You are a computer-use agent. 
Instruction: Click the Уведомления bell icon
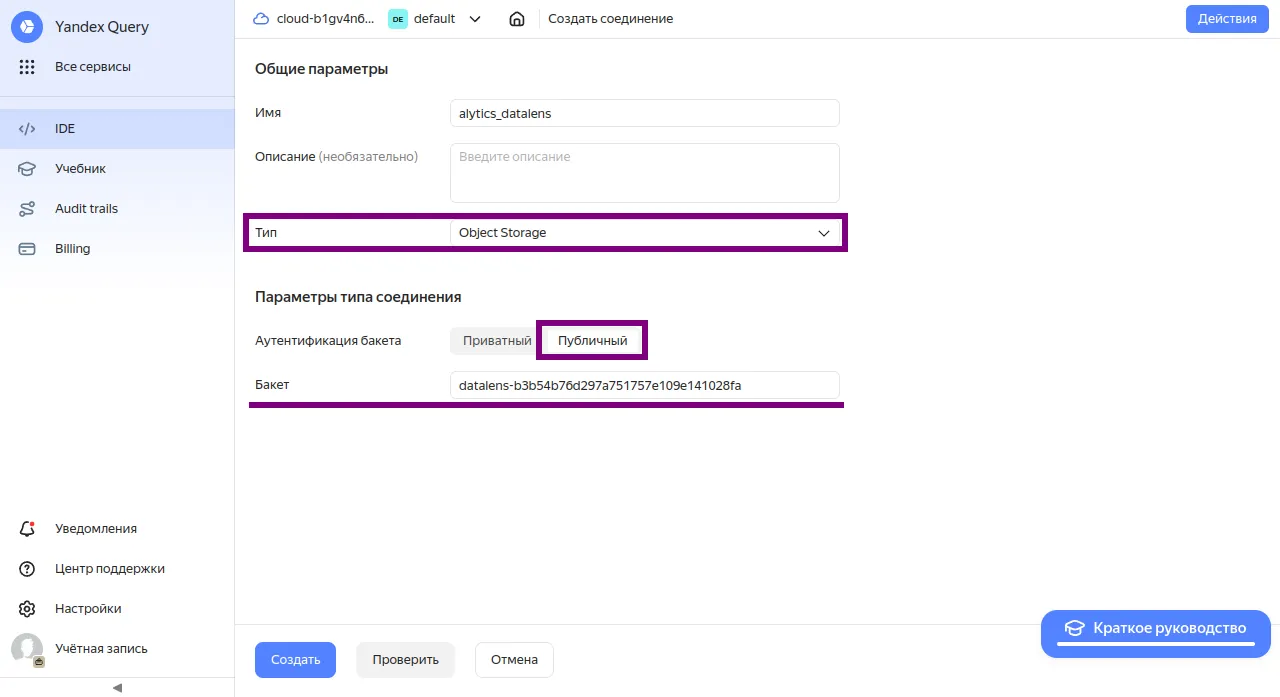(27, 529)
